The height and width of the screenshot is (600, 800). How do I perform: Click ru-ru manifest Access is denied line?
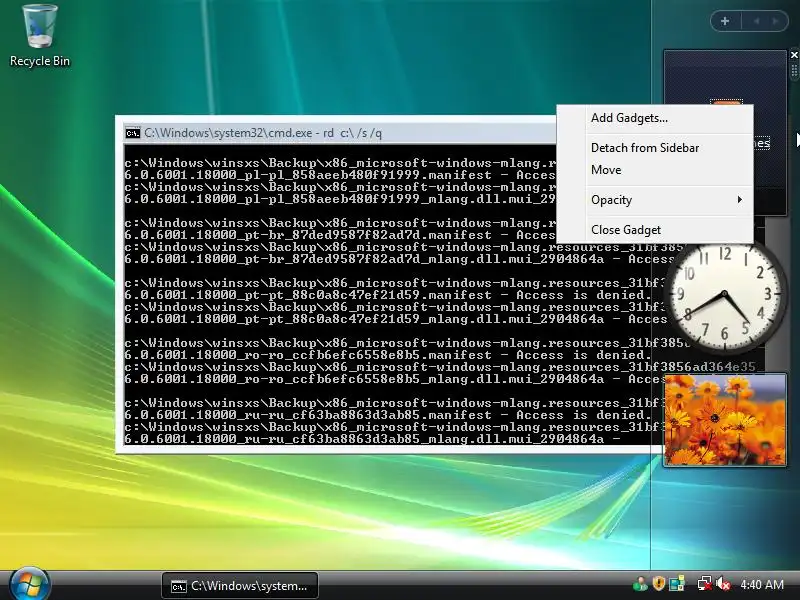pos(387,415)
